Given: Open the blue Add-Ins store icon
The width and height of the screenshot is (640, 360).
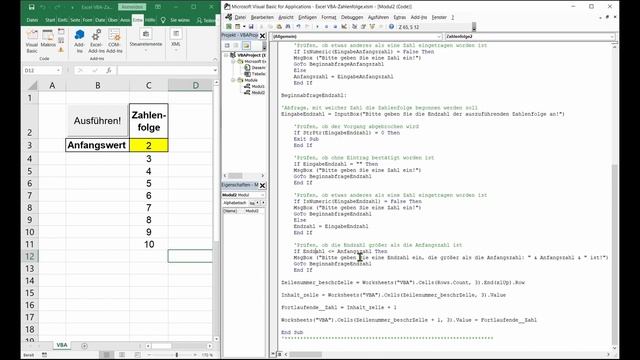Looking at the screenshot, I should (x=80, y=41).
